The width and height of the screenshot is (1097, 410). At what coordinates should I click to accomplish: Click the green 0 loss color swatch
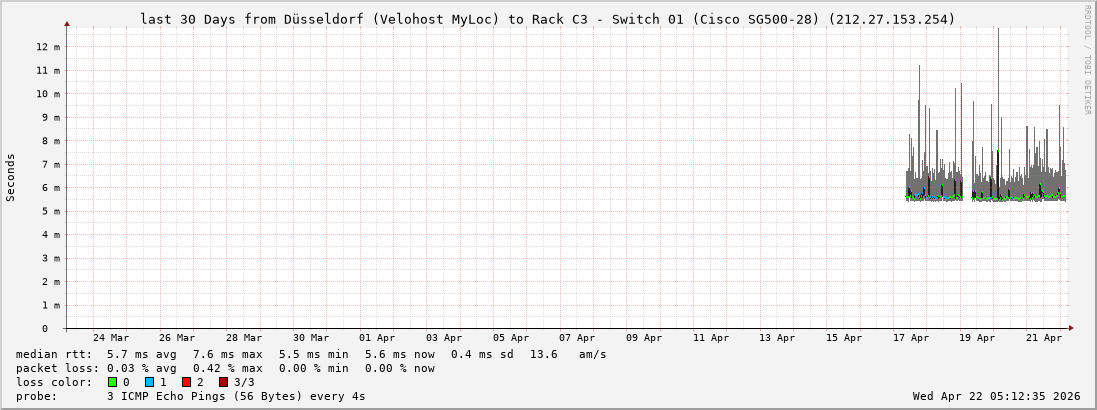click(113, 382)
